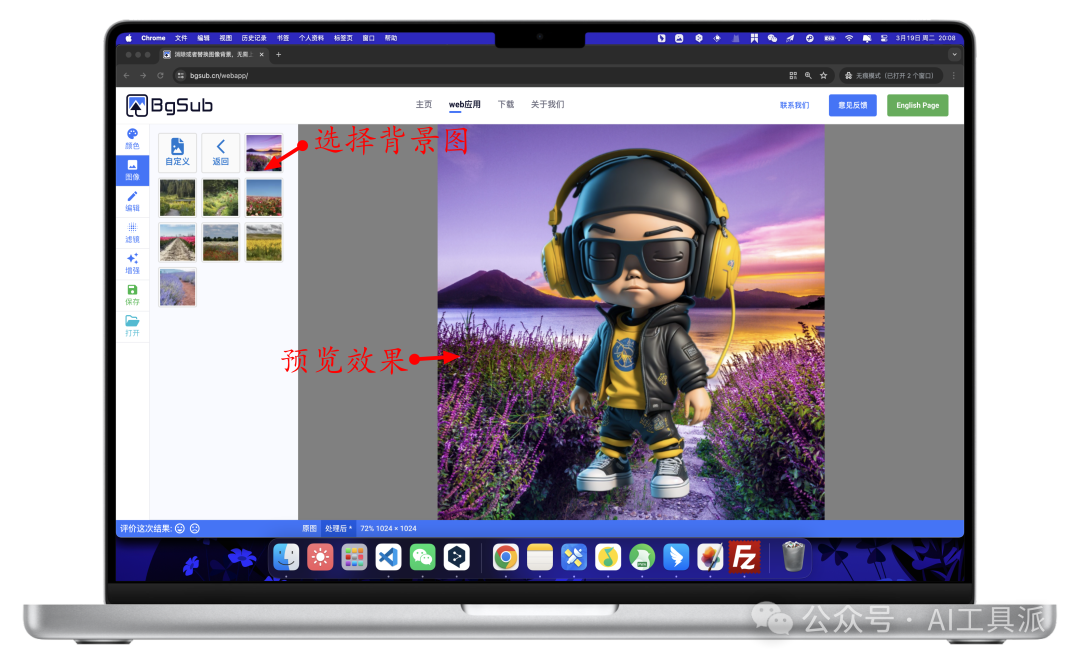Choose the red flower field blue sky thumbnail
The height and width of the screenshot is (663, 1080).
click(264, 198)
